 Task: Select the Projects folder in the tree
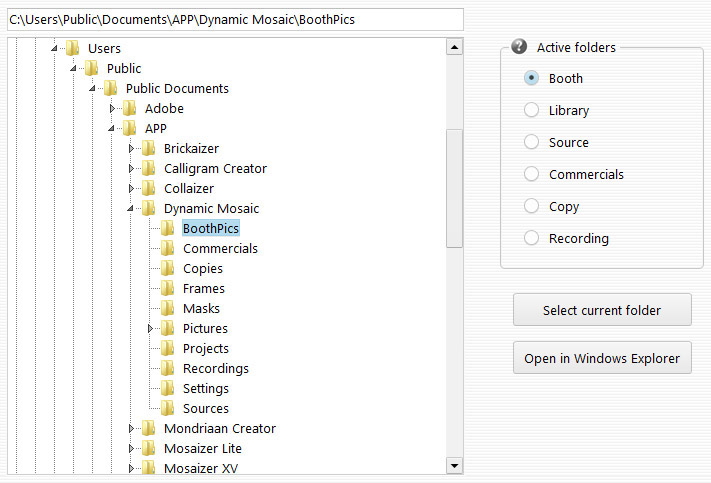[205, 348]
